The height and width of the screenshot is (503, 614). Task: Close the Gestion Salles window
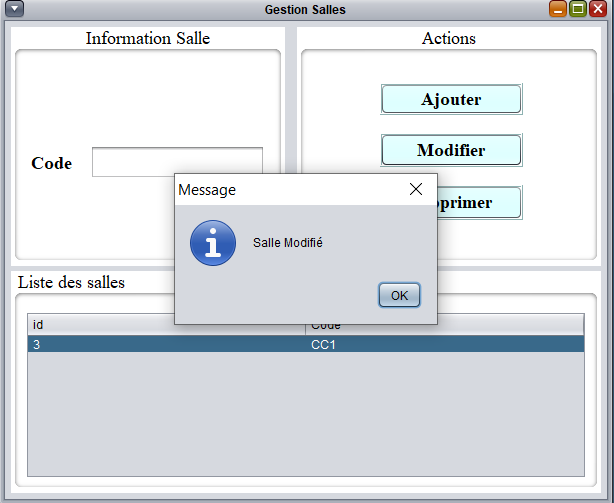pos(598,9)
